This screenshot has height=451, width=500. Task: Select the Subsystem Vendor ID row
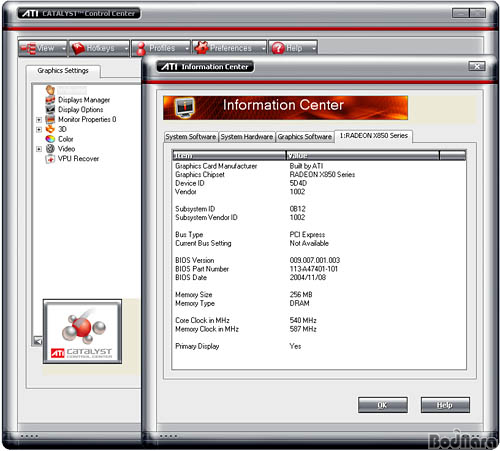pos(319,217)
